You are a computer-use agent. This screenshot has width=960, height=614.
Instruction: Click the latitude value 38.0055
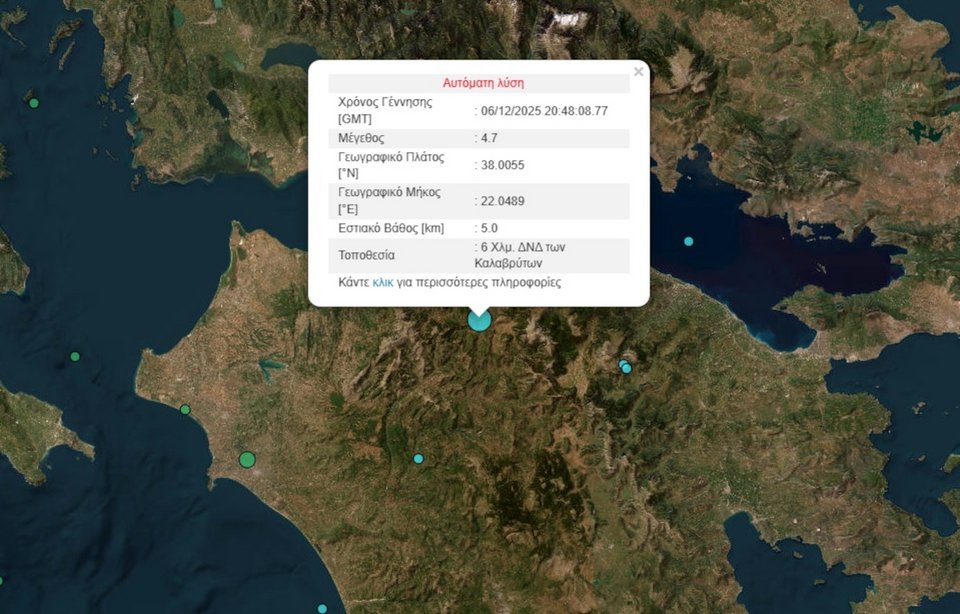click(x=502, y=165)
